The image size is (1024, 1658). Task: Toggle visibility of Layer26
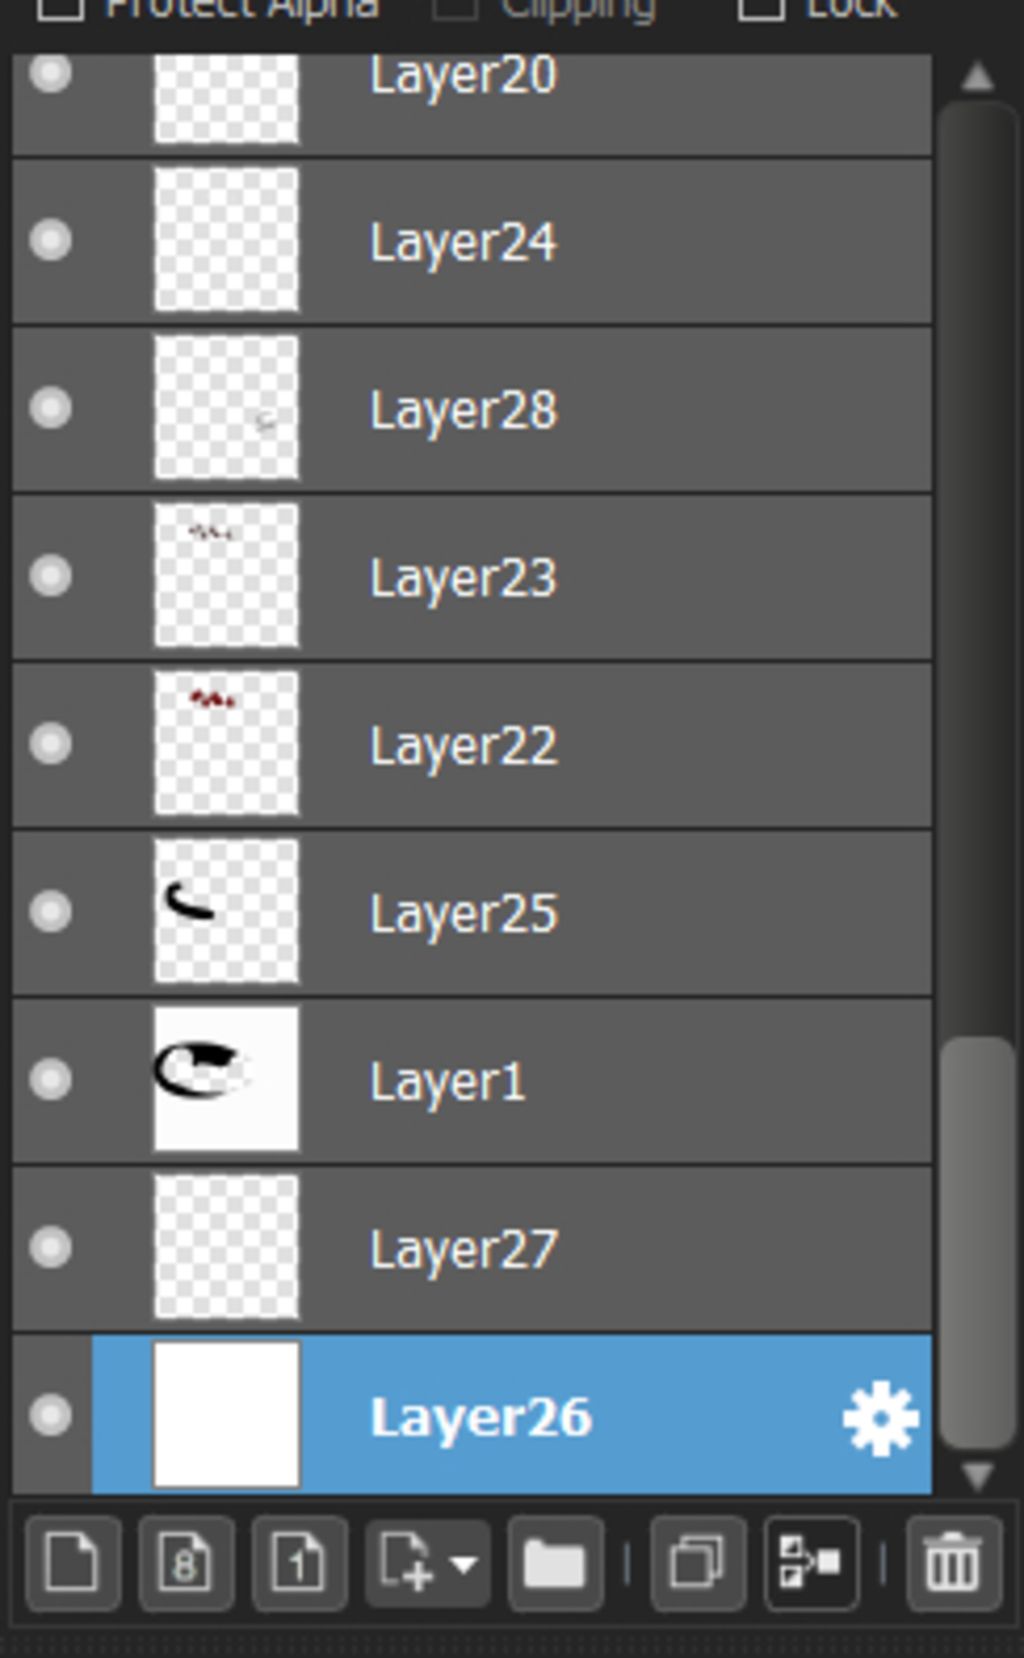50,1415
